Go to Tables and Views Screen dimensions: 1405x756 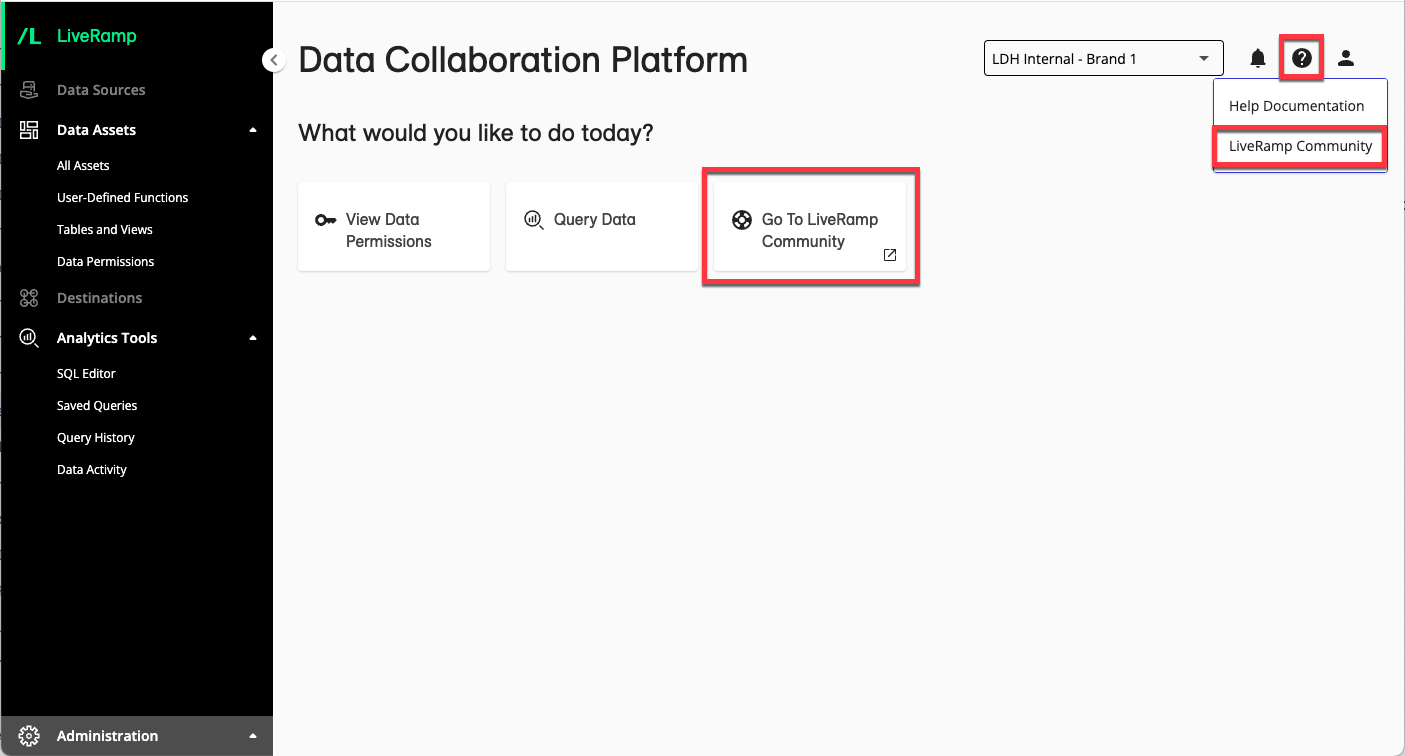click(105, 230)
